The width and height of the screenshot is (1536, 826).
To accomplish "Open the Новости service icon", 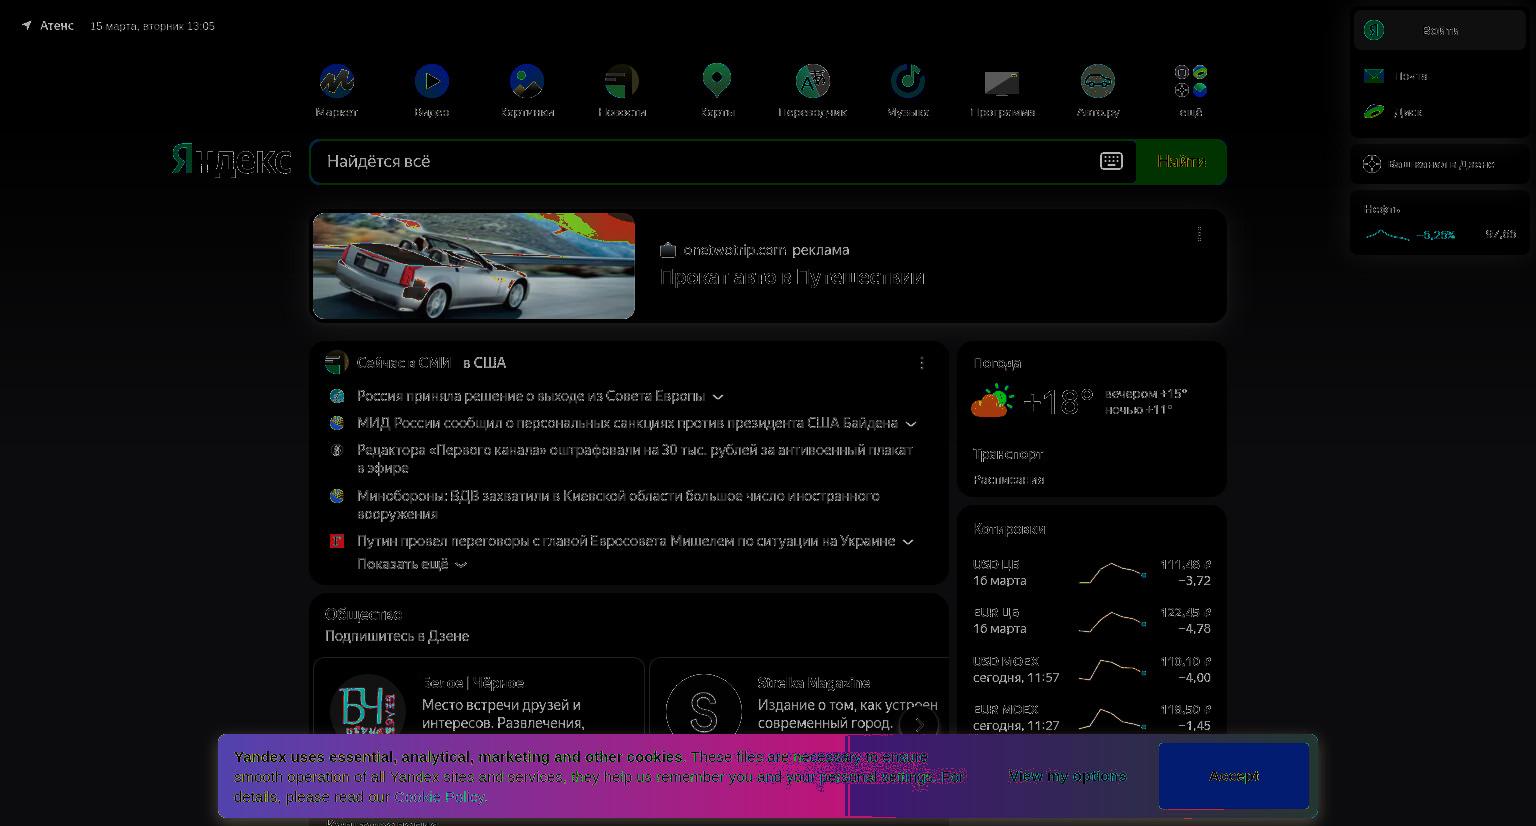I will tap(622, 81).
